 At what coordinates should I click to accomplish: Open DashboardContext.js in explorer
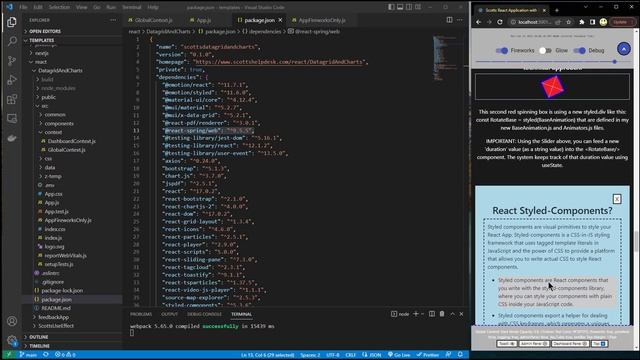pos(71,141)
